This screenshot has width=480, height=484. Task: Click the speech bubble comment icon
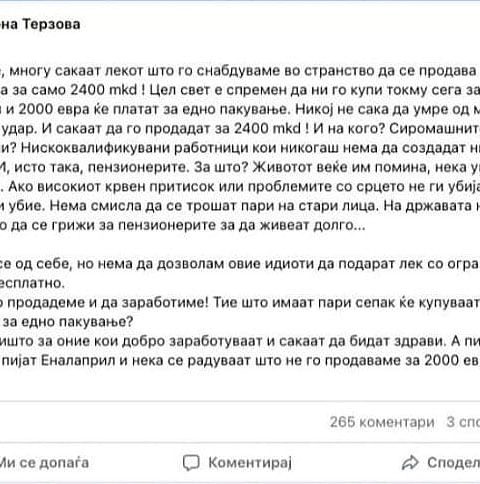[x=191, y=463]
